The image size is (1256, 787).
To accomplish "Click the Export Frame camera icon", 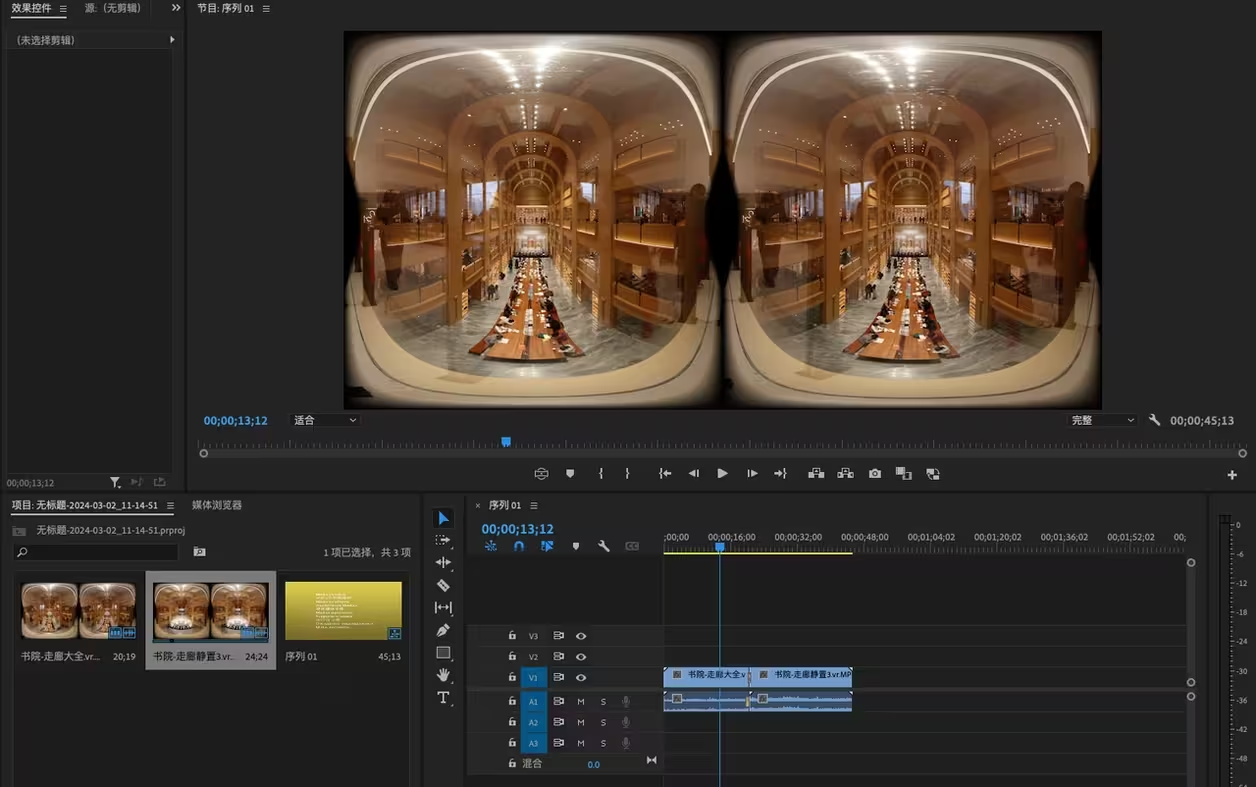I will [875, 474].
